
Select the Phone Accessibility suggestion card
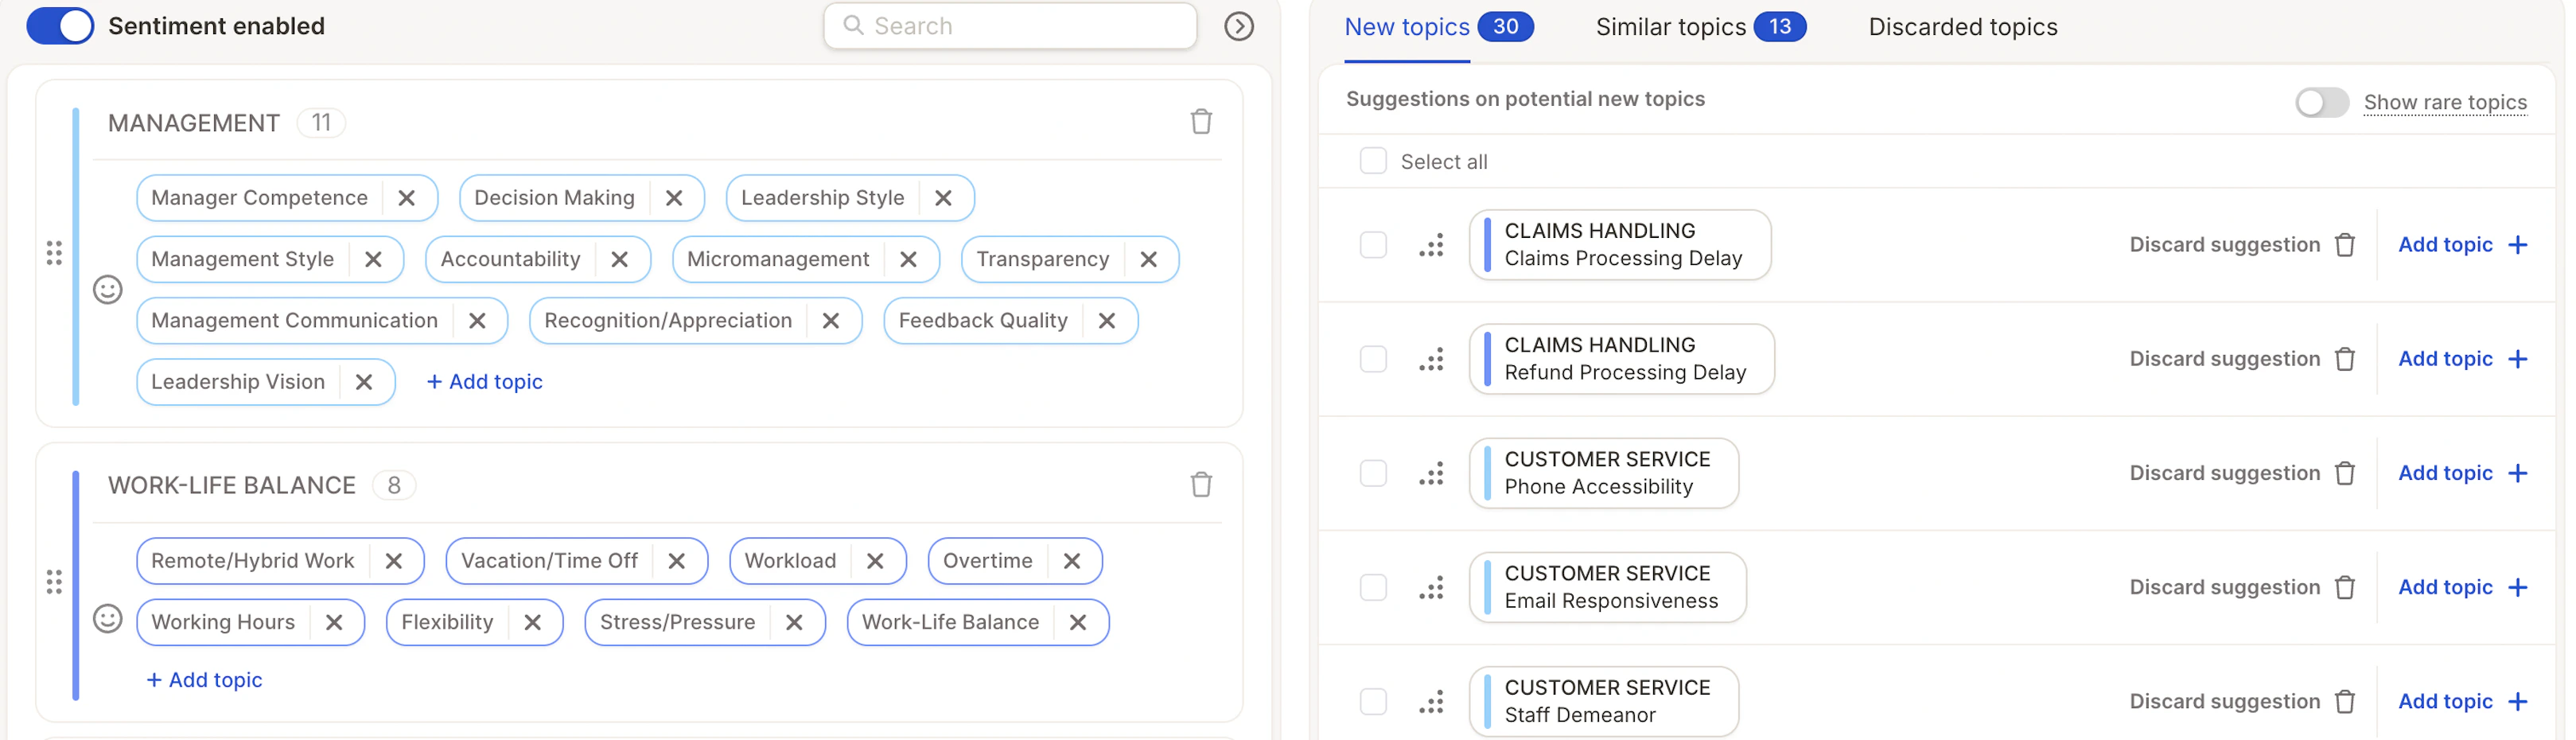click(1604, 473)
